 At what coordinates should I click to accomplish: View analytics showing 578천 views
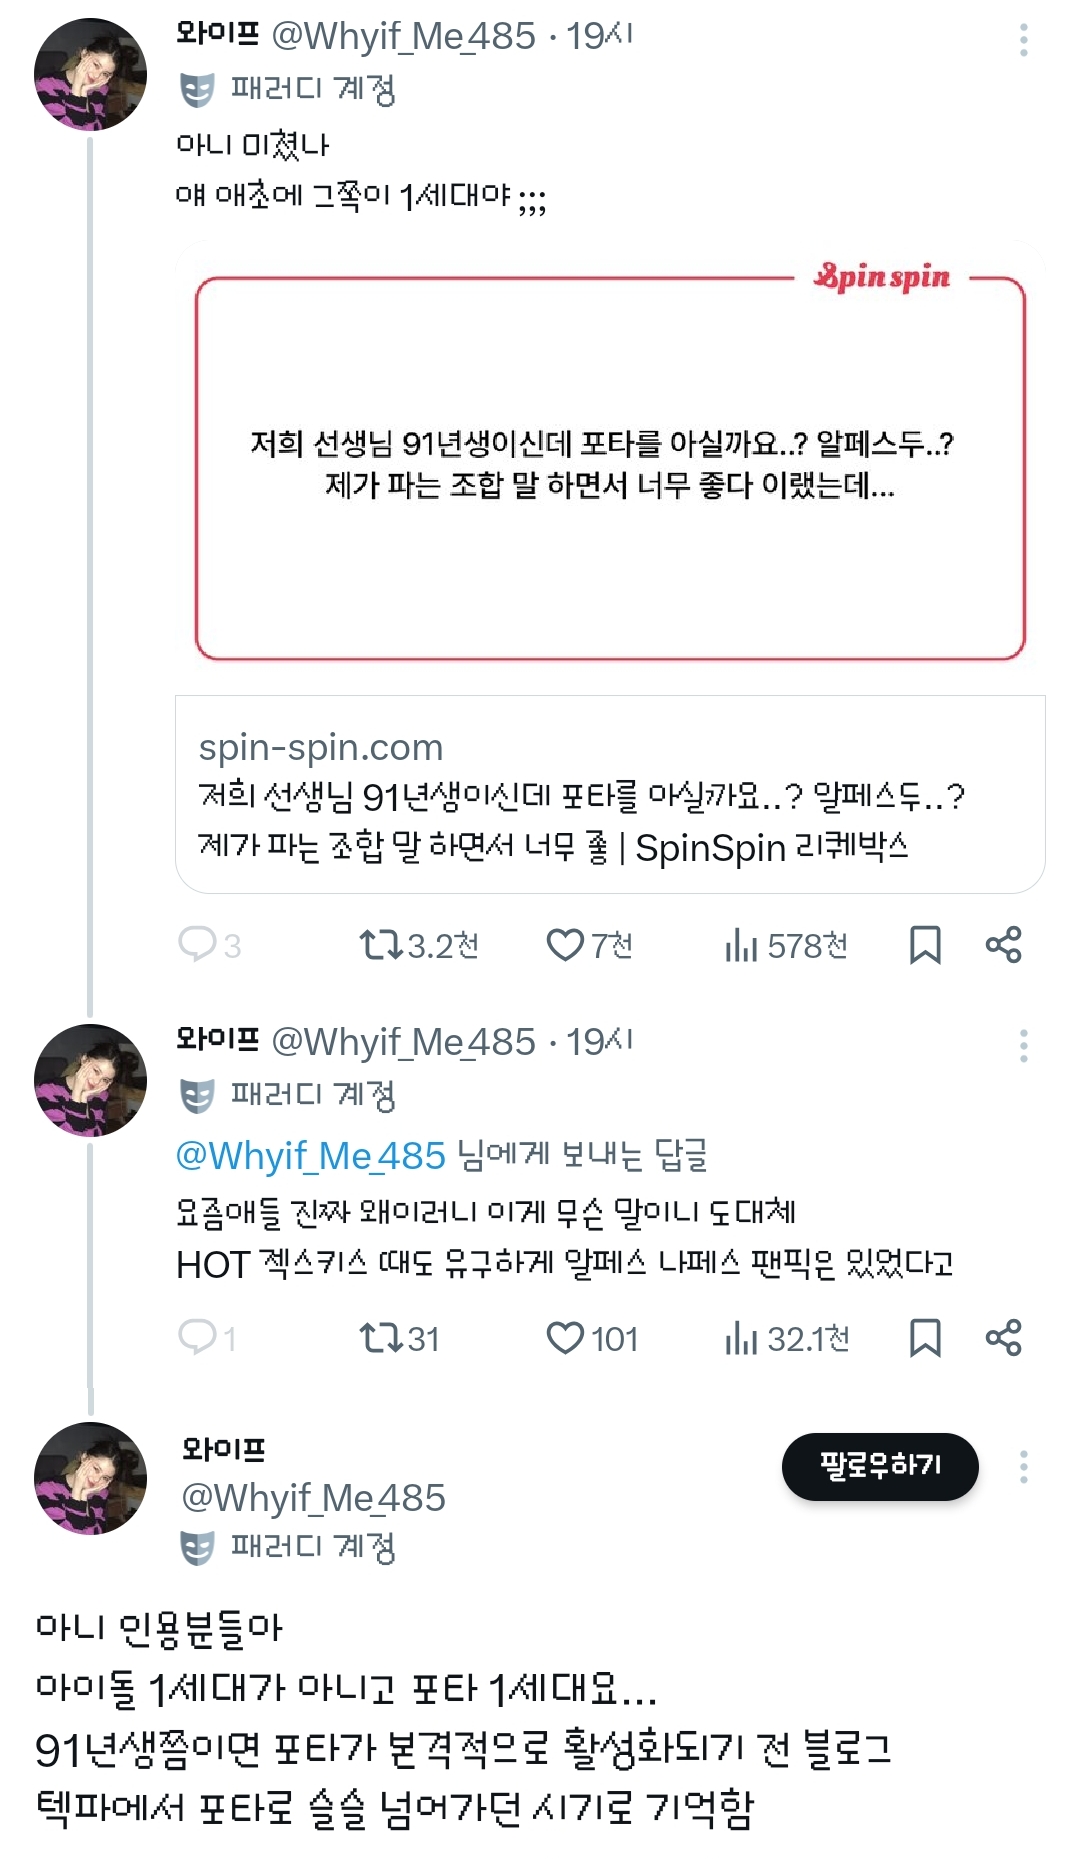pyautogui.click(x=741, y=944)
